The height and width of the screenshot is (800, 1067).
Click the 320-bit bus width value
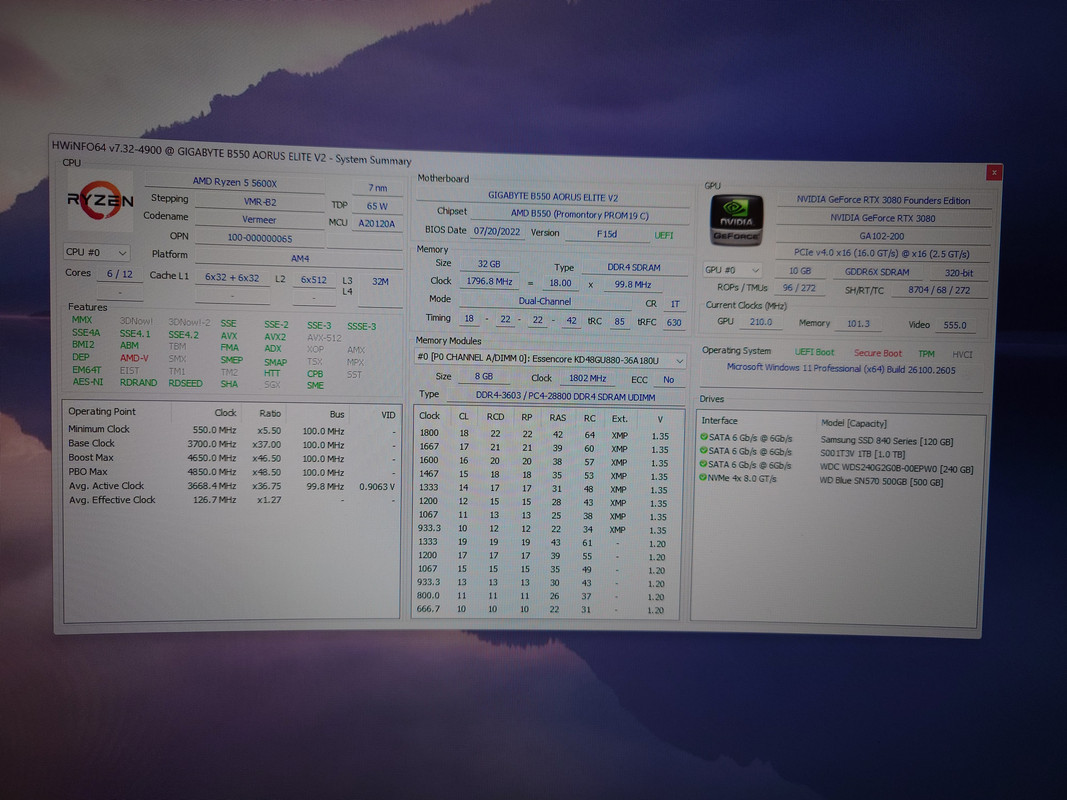pos(958,273)
